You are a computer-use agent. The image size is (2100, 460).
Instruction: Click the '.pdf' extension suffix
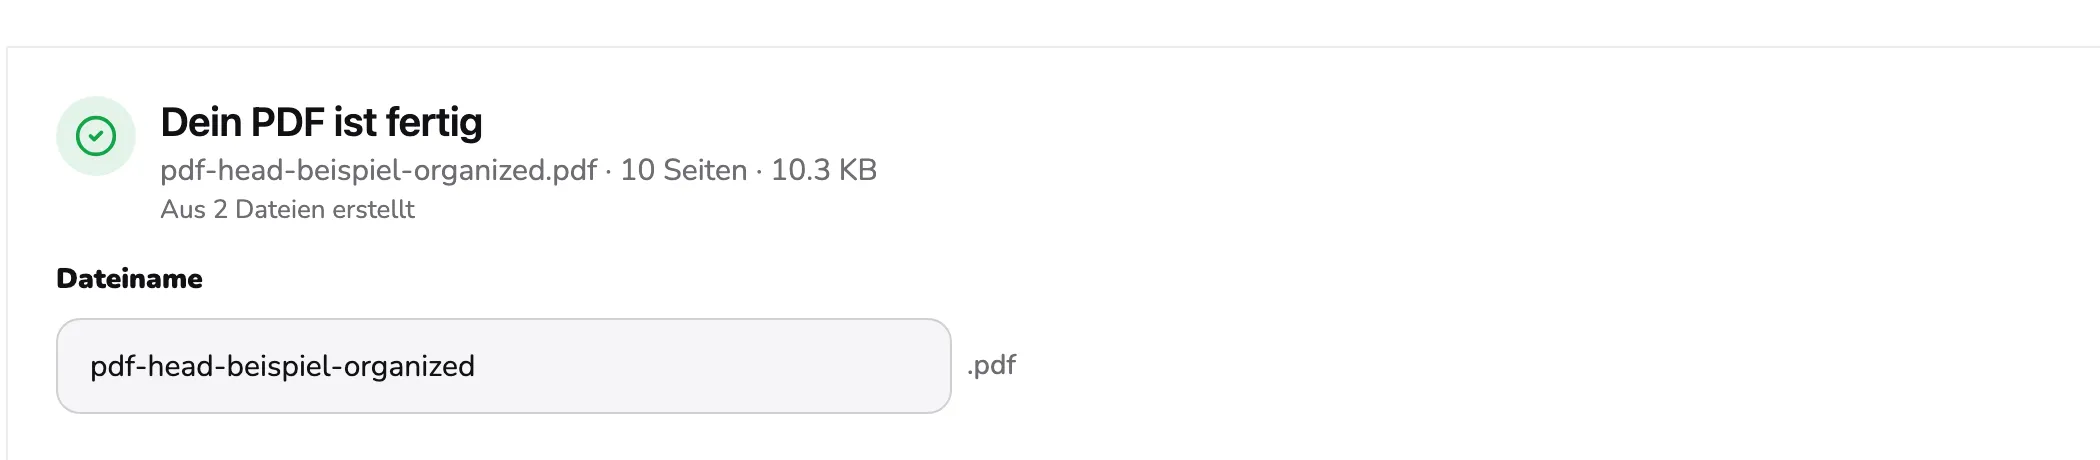pyautogui.click(x=991, y=365)
